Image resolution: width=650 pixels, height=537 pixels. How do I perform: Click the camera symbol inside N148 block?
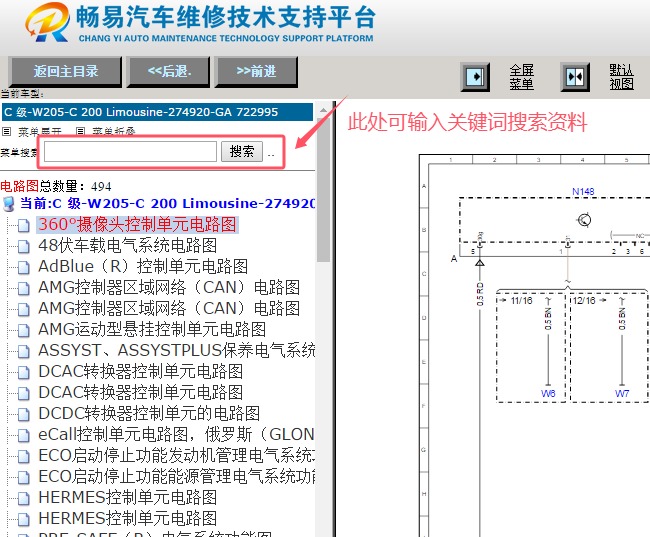tap(585, 220)
